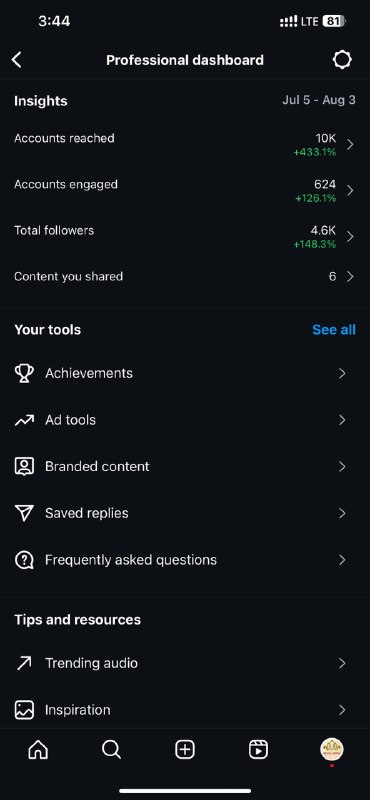Tap the Ad tools trend arrow icon
Screen dimensions: 370x800
tap(24, 420)
